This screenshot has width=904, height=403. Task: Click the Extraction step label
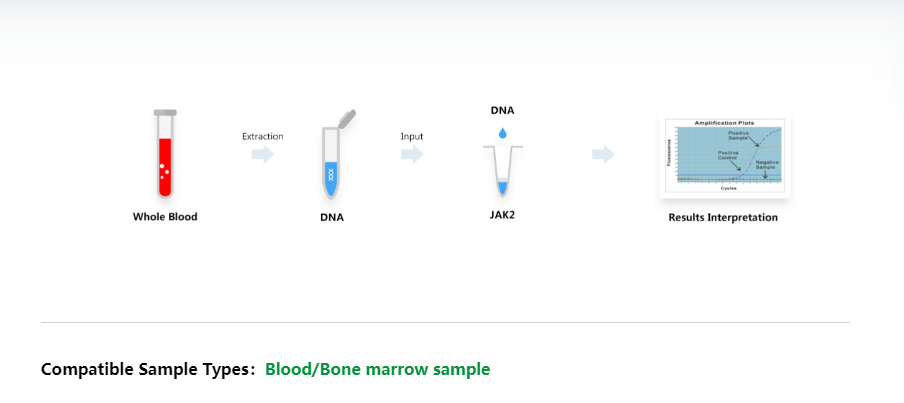coord(262,137)
